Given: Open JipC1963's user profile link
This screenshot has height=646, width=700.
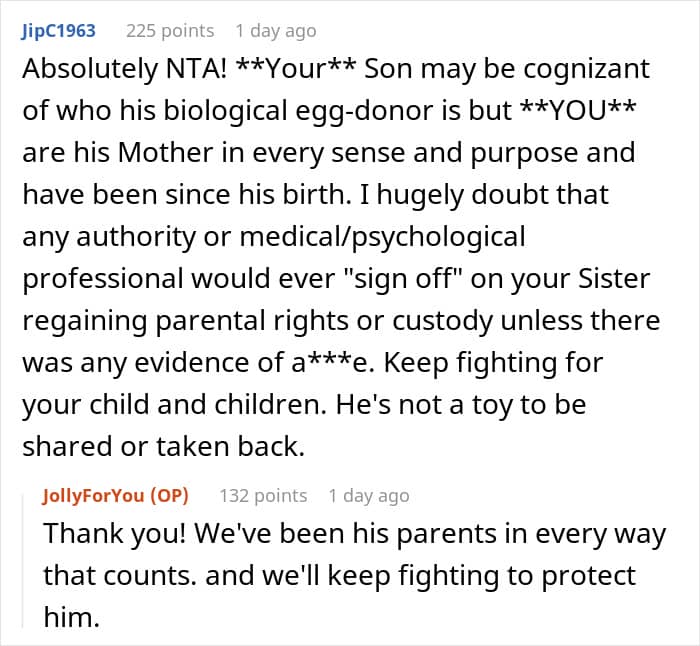Looking at the screenshot, I should [x=58, y=31].
